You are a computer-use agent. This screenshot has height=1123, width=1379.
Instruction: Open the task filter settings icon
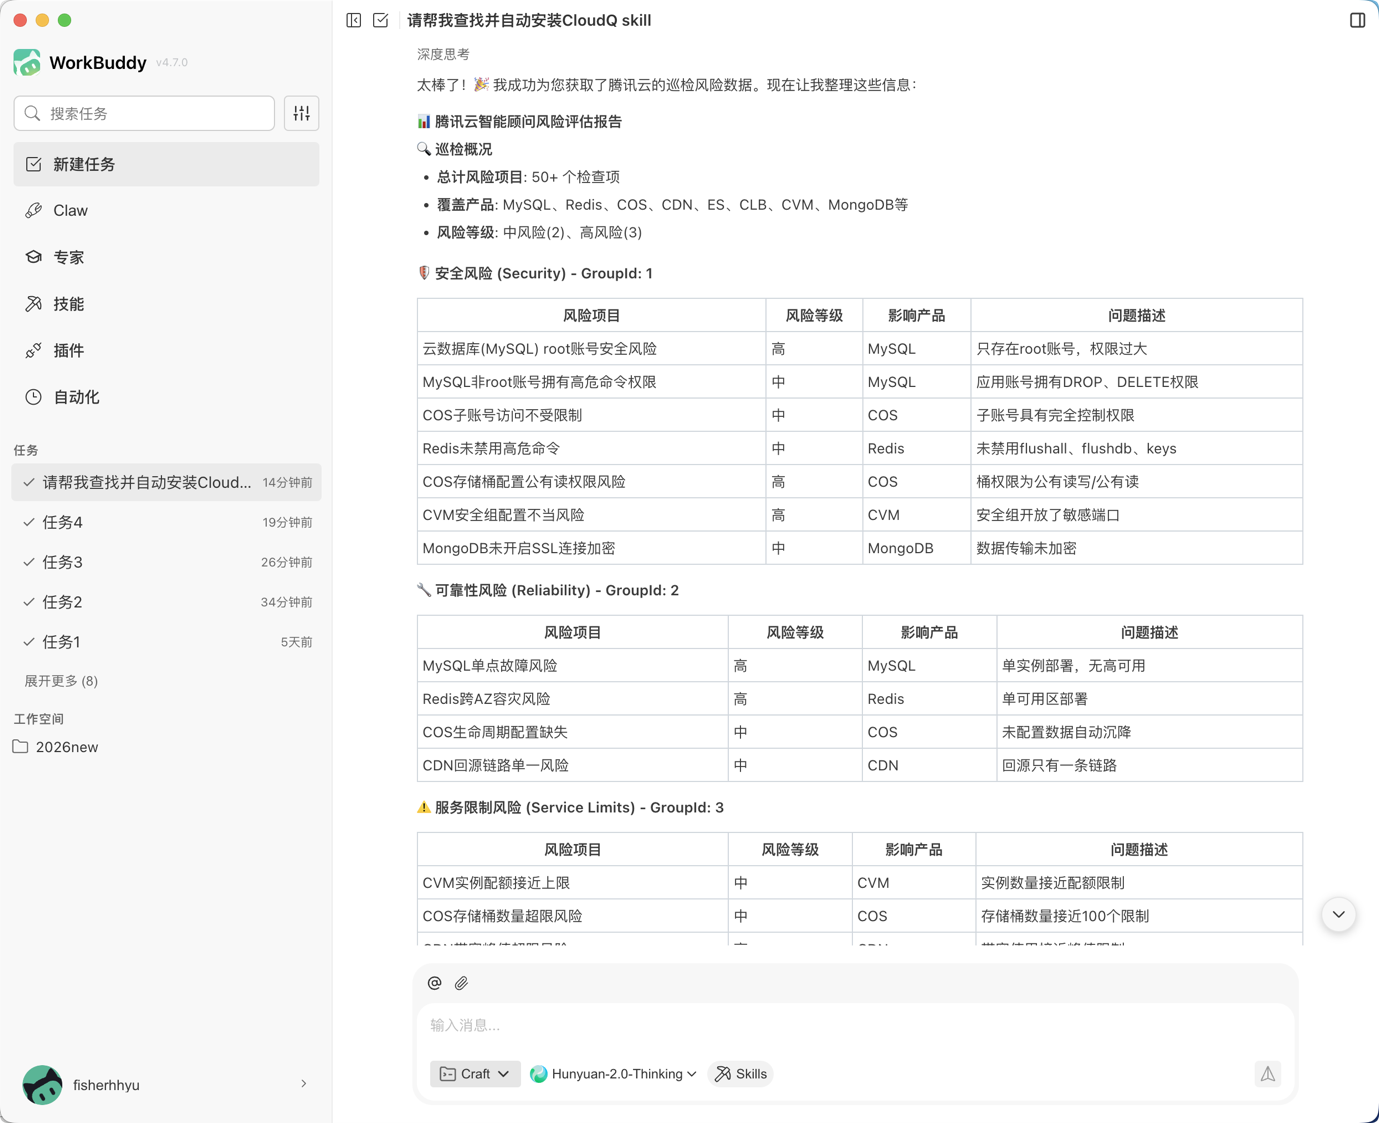[302, 114]
